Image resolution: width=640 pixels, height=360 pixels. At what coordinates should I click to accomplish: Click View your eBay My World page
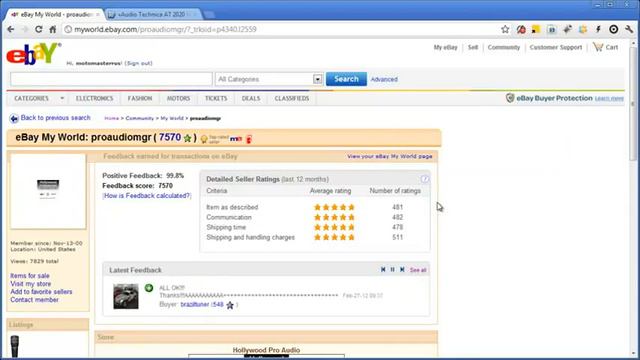coord(389,156)
